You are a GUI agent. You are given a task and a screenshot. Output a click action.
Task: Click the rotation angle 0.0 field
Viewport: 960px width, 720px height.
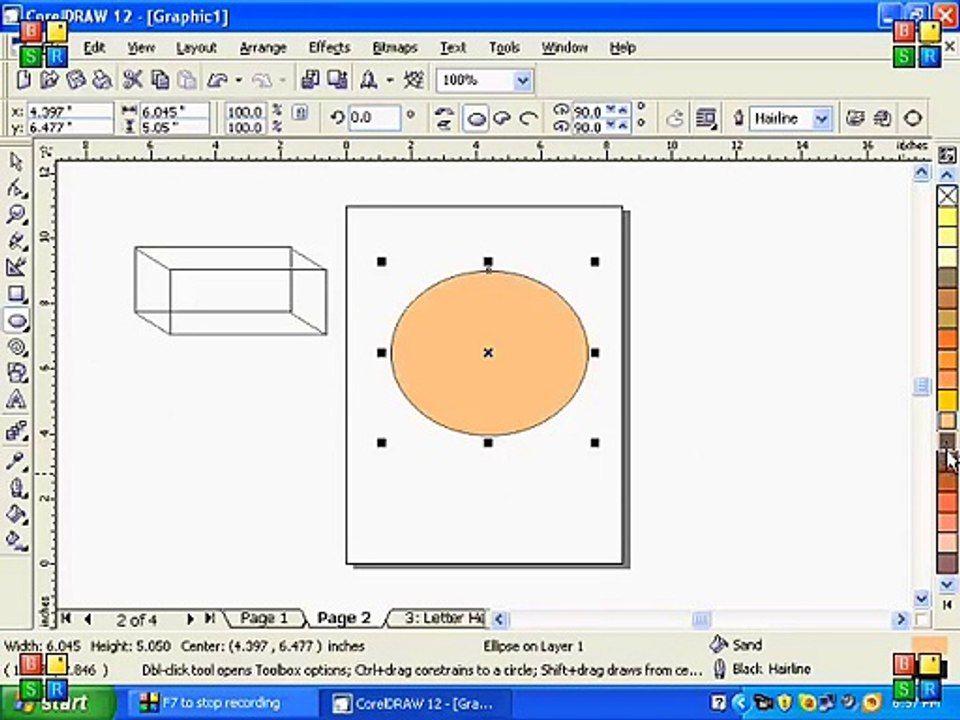click(x=373, y=118)
